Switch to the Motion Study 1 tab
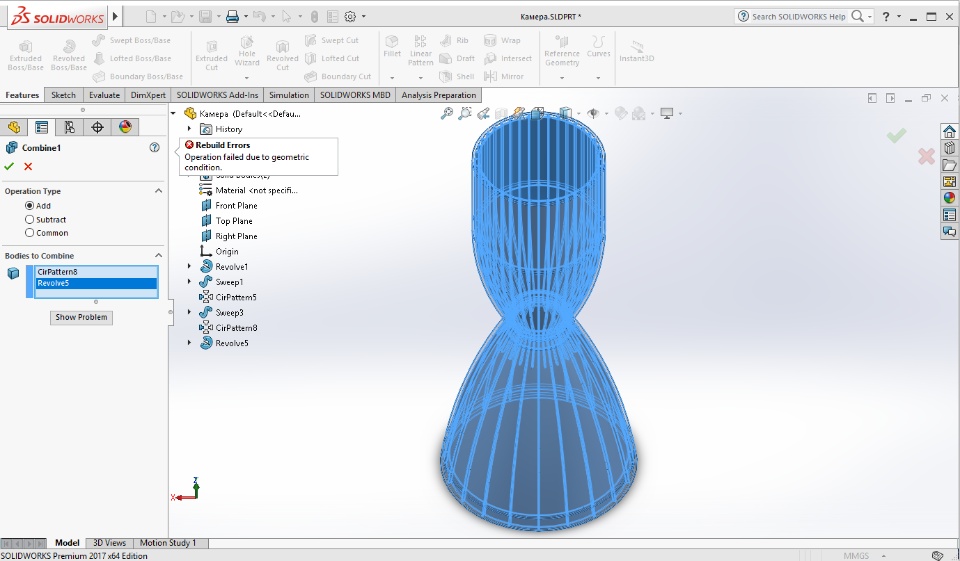The image size is (960, 561). [x=168, y=543]
